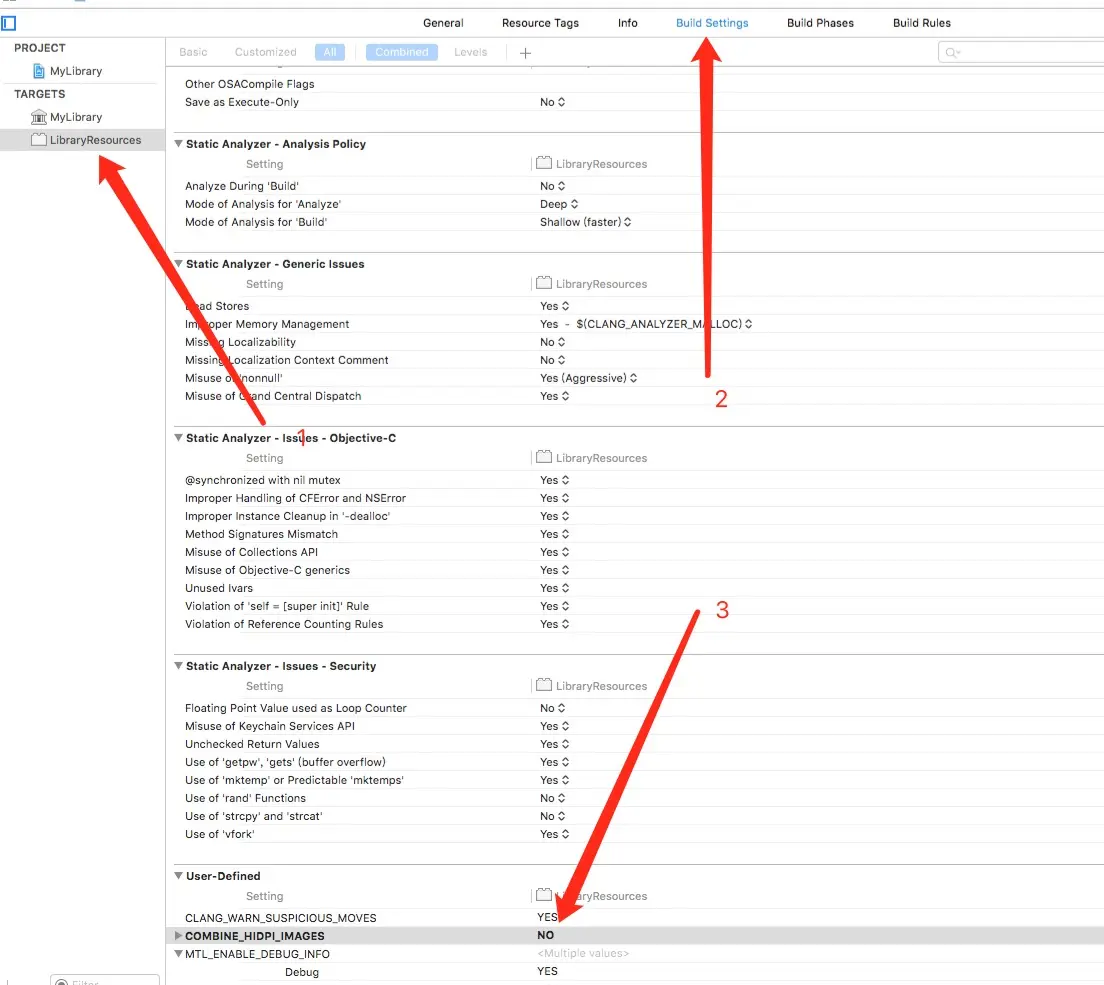
Task: Select LibraryResources target row
Action: click(x=82, y=140)
